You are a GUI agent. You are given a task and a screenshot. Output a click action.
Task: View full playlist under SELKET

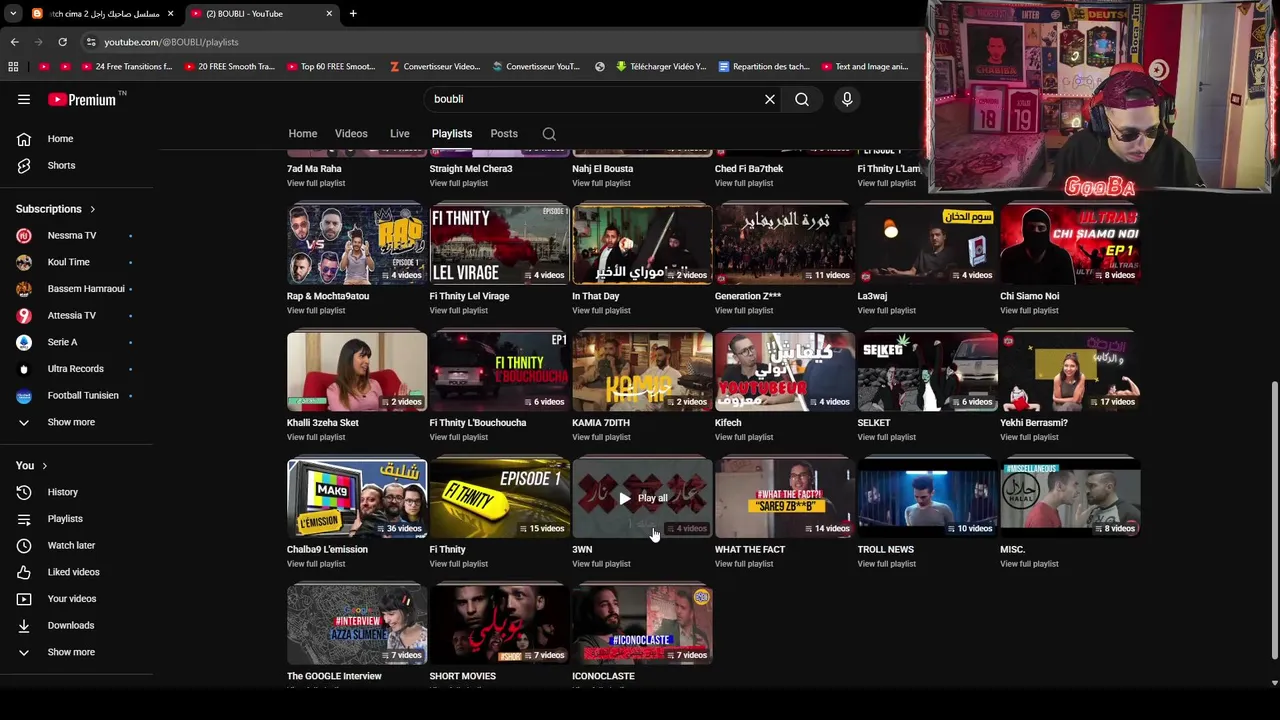pos(887,437)
